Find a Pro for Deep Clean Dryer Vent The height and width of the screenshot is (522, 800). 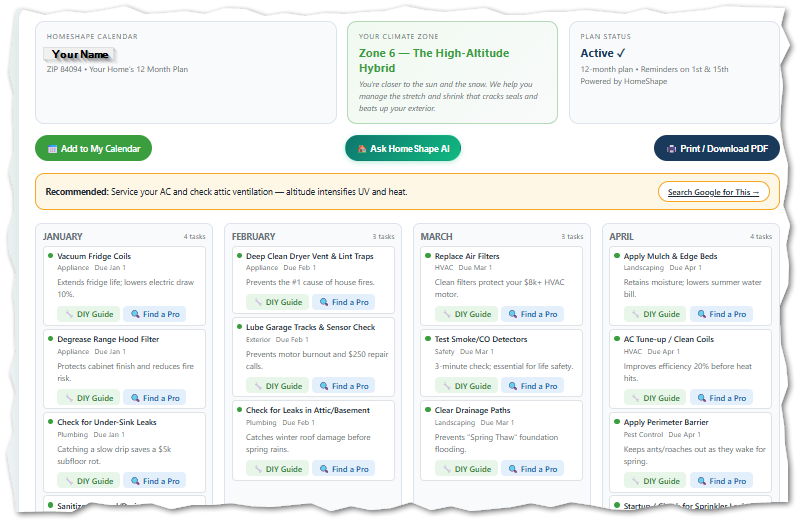point(343,302)
